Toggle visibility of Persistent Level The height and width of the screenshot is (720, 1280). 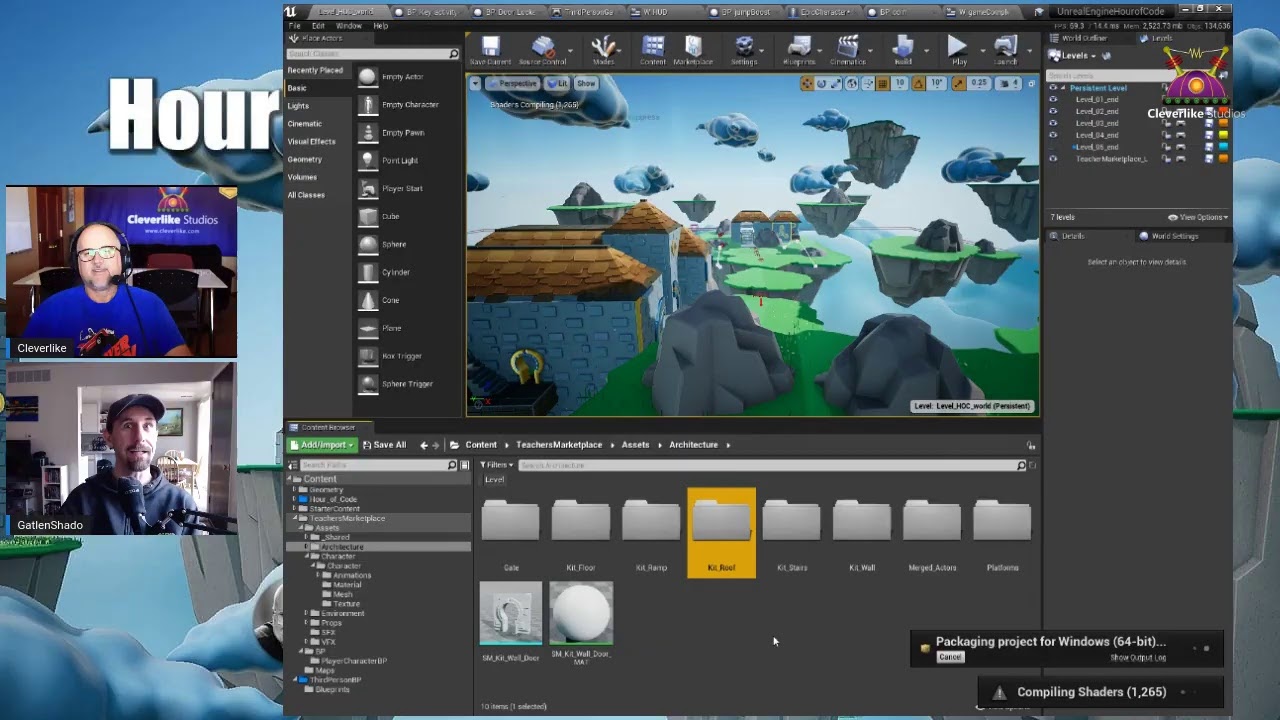(x=1052, y=88)
